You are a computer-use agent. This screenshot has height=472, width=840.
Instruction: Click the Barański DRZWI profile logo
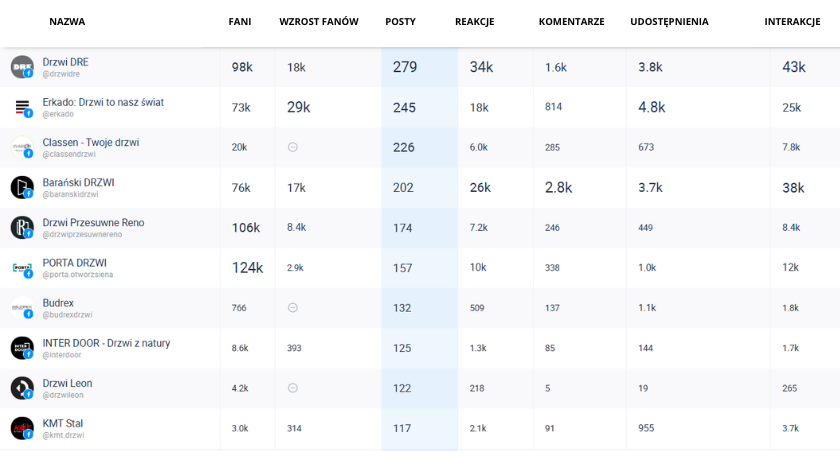(22, 187)
